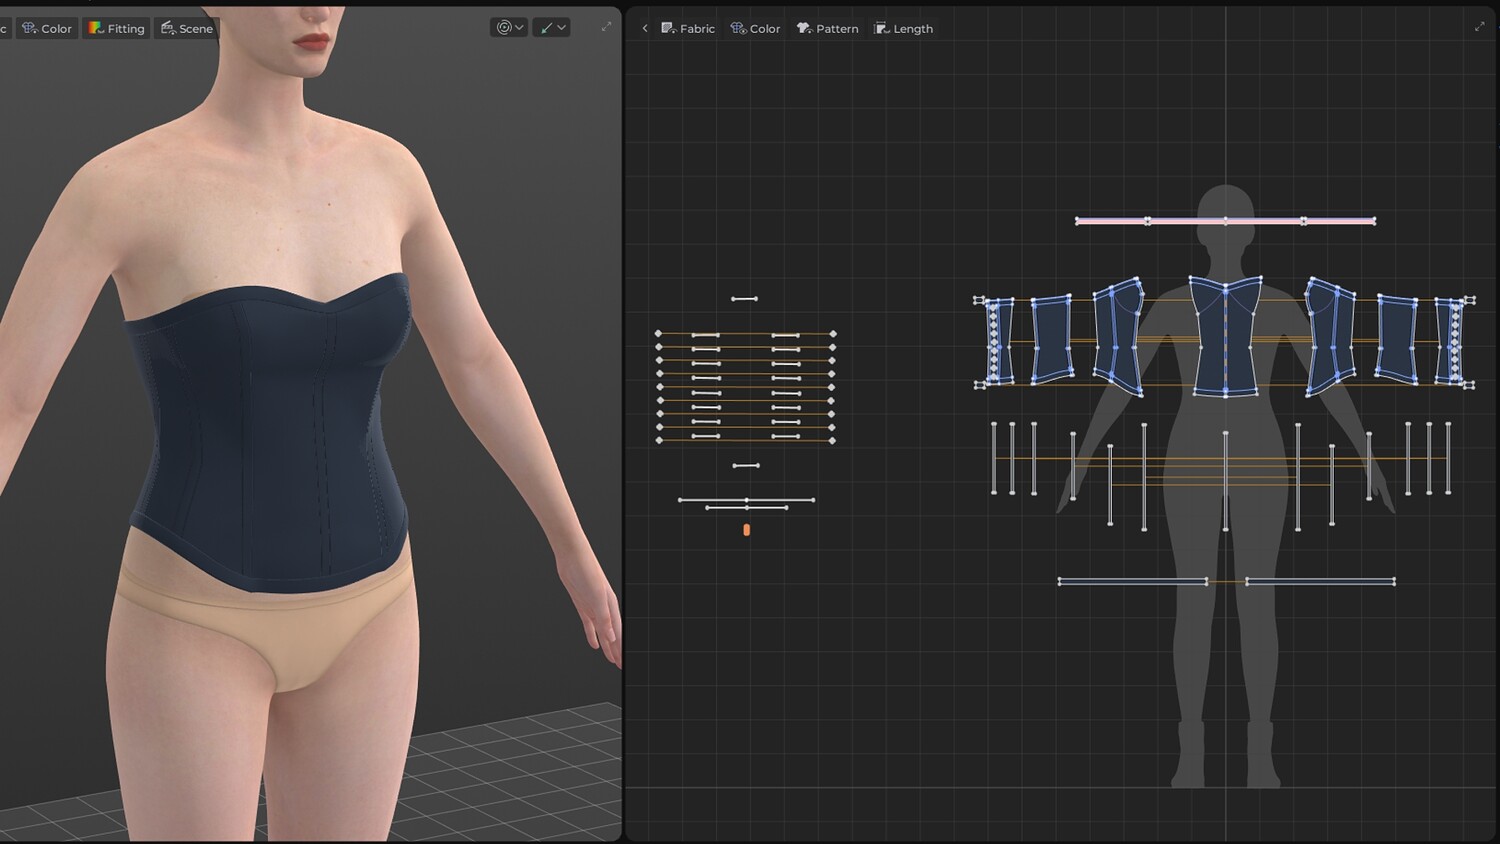Switch to the Pattern tab

(x=828, y=28)
